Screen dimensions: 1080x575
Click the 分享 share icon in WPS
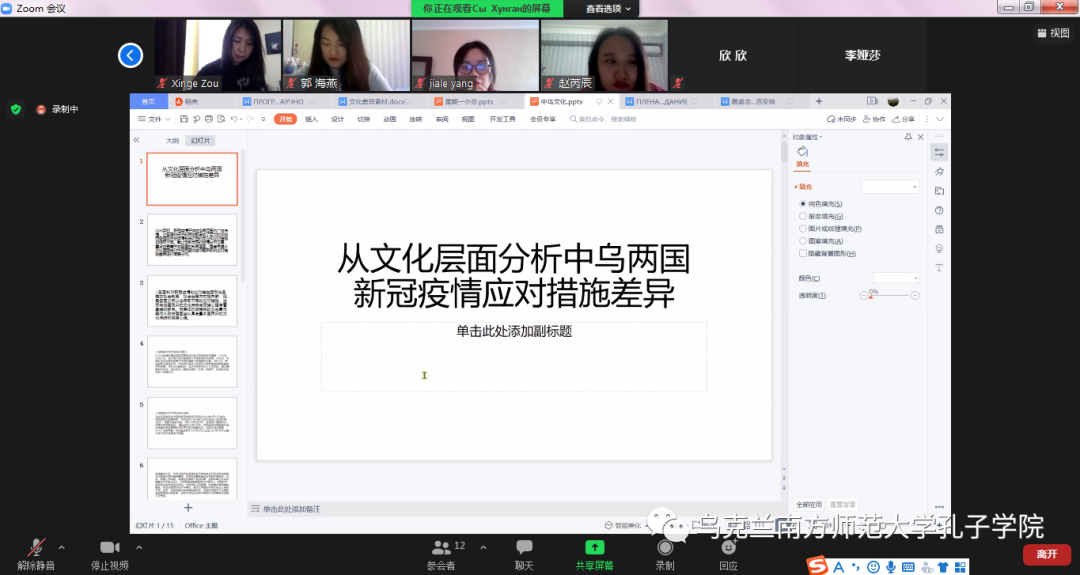(x=895, y=119)
